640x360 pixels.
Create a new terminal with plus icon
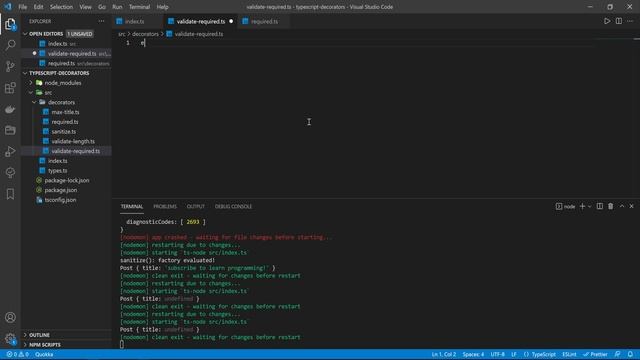pos(582,207)
